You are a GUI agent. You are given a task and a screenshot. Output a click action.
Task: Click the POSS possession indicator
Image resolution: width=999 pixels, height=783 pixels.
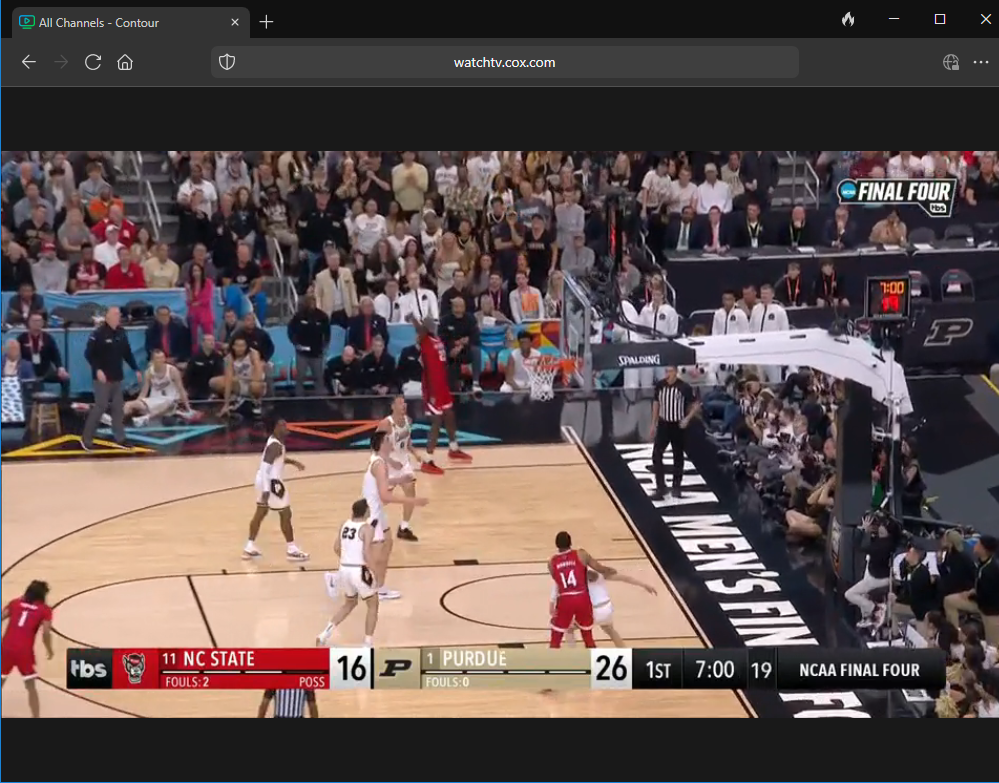click(x=312, y=682)
